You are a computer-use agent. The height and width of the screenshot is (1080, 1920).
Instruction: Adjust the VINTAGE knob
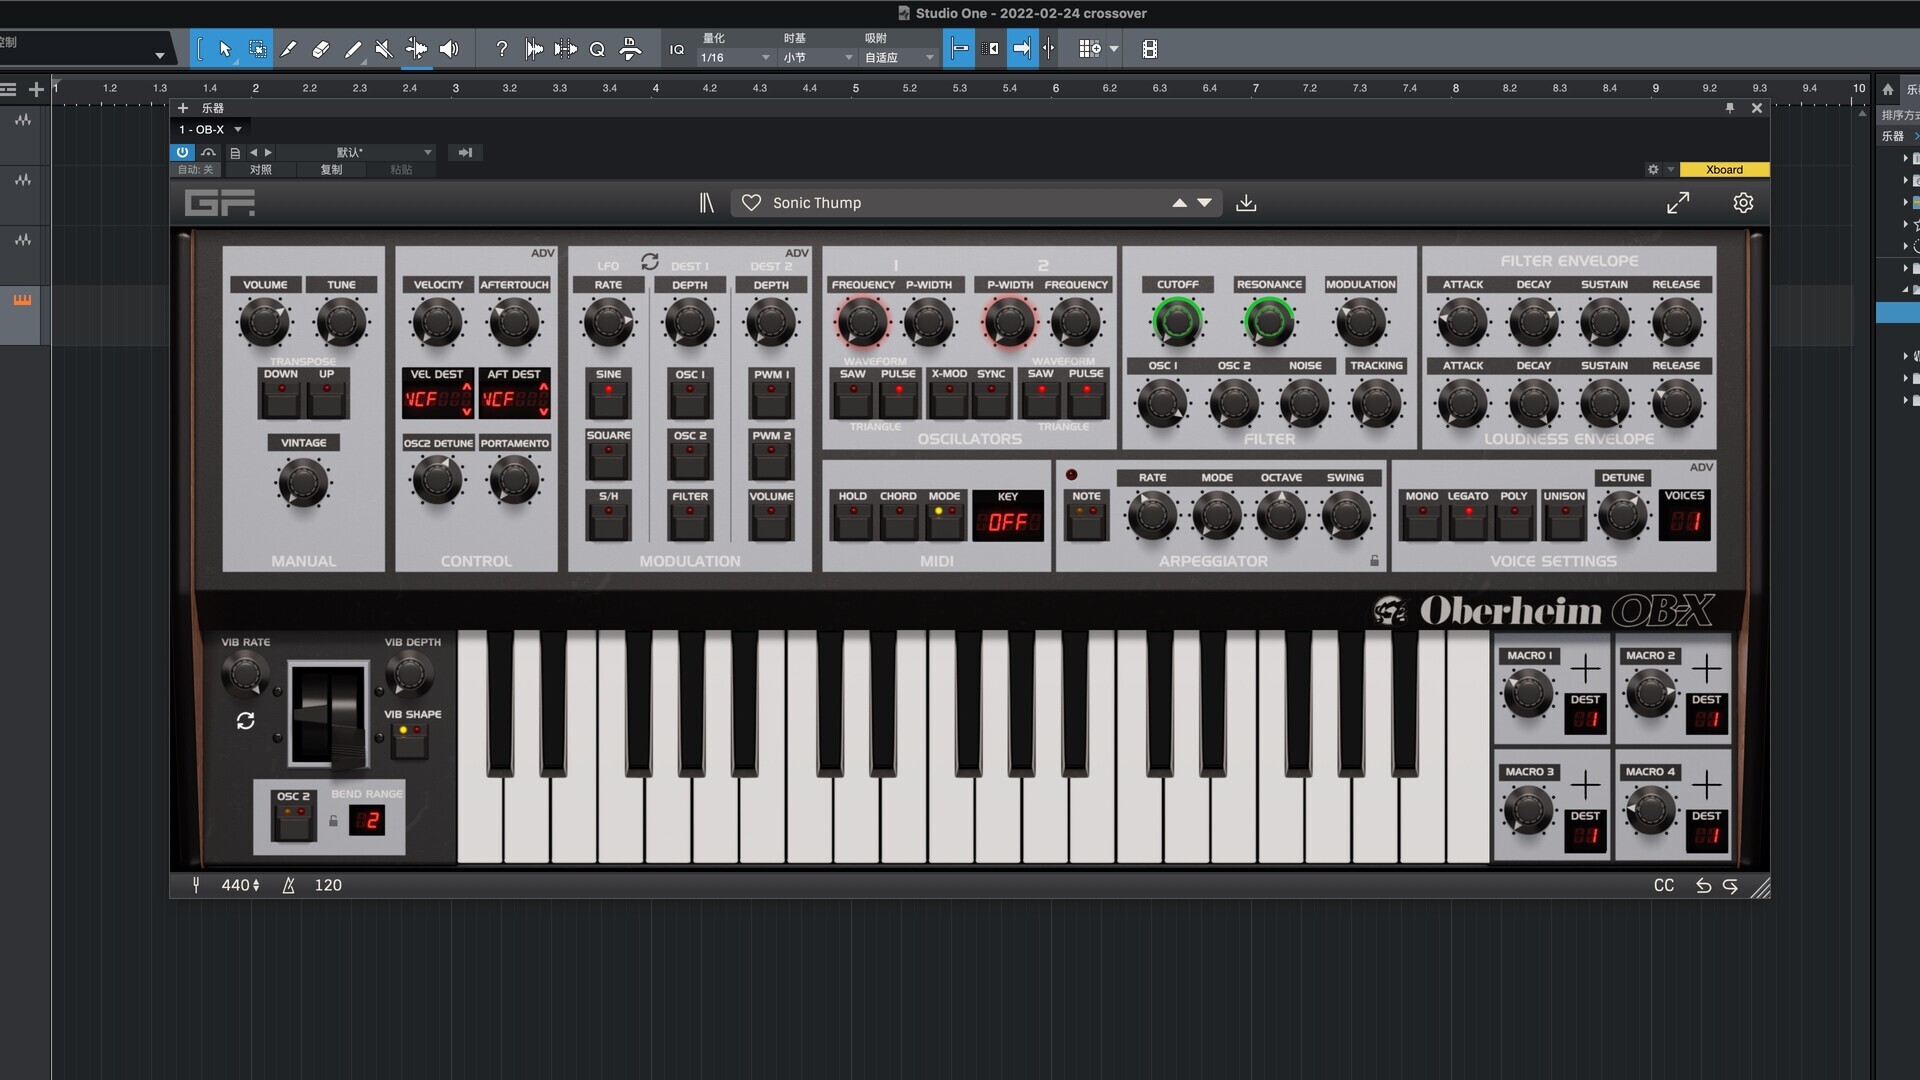303,484
